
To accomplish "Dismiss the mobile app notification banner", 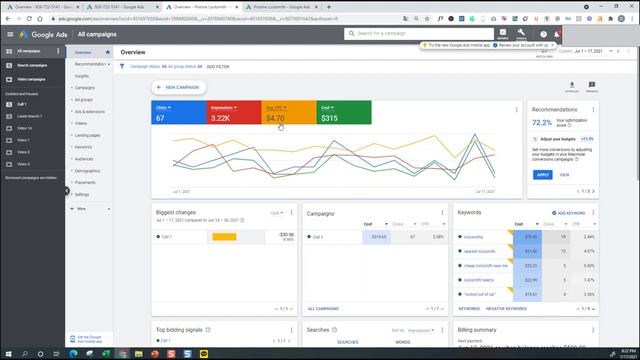I will tap(553, 45).
